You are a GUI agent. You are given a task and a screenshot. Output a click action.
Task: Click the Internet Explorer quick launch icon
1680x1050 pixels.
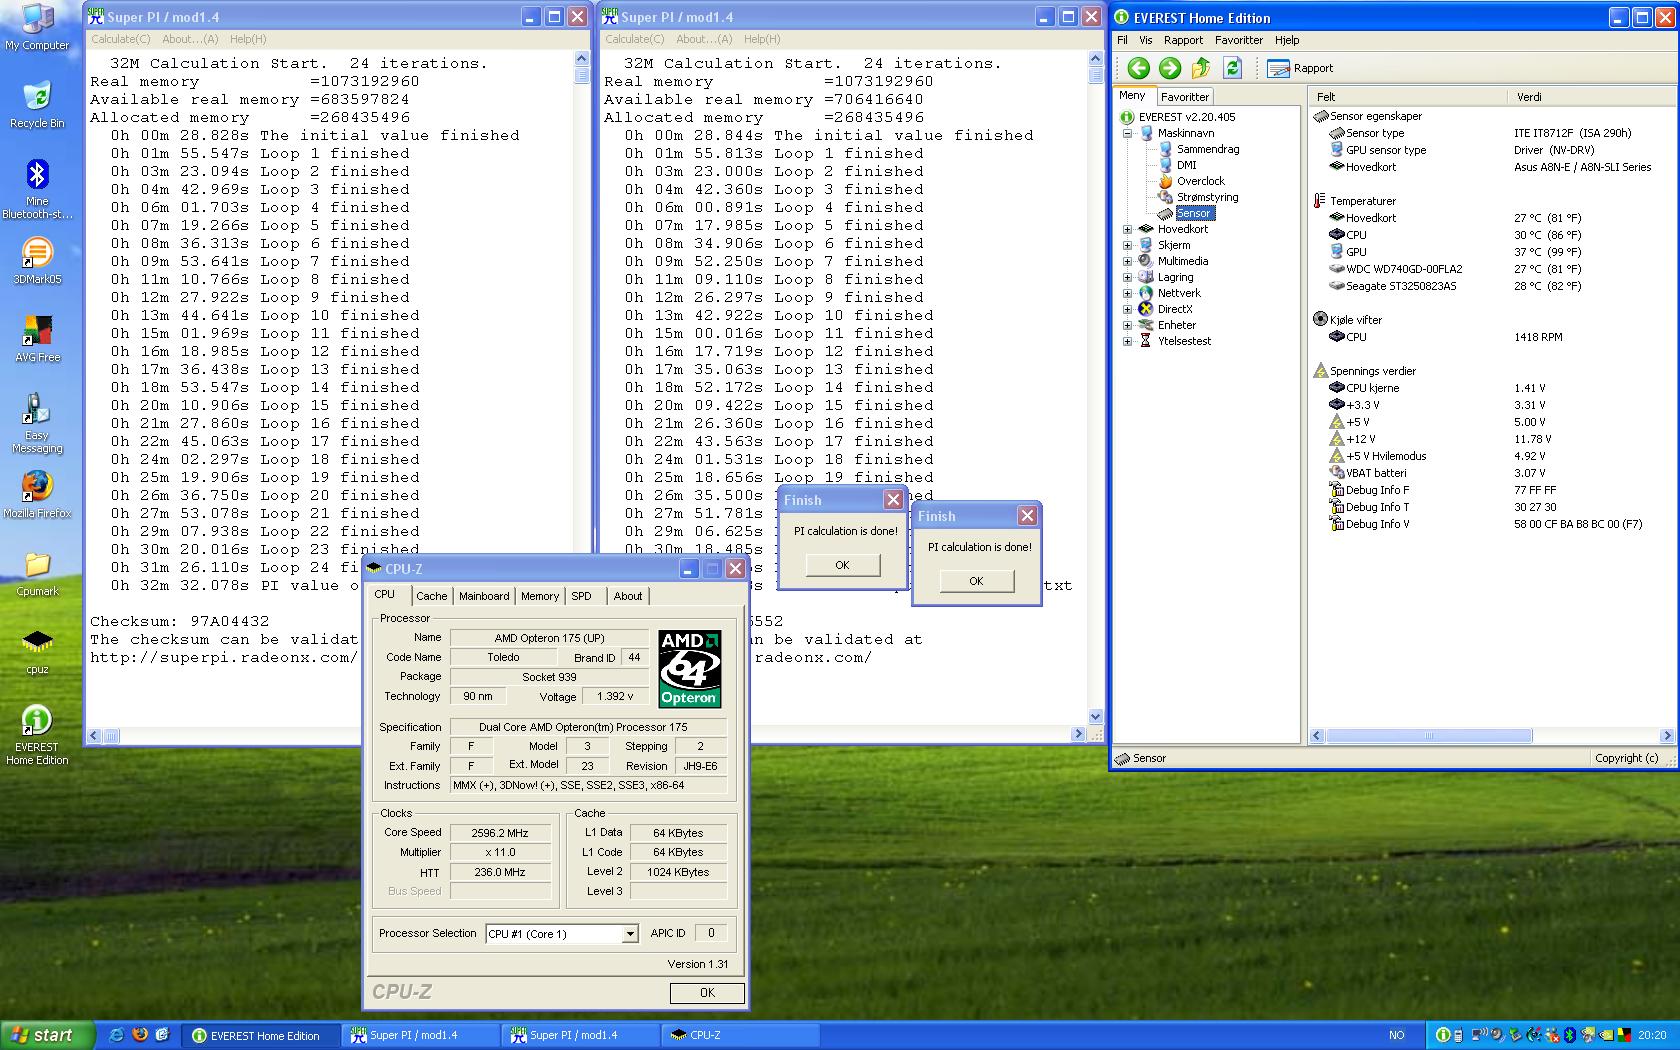pyautogui.click(x=116, y=1035)
